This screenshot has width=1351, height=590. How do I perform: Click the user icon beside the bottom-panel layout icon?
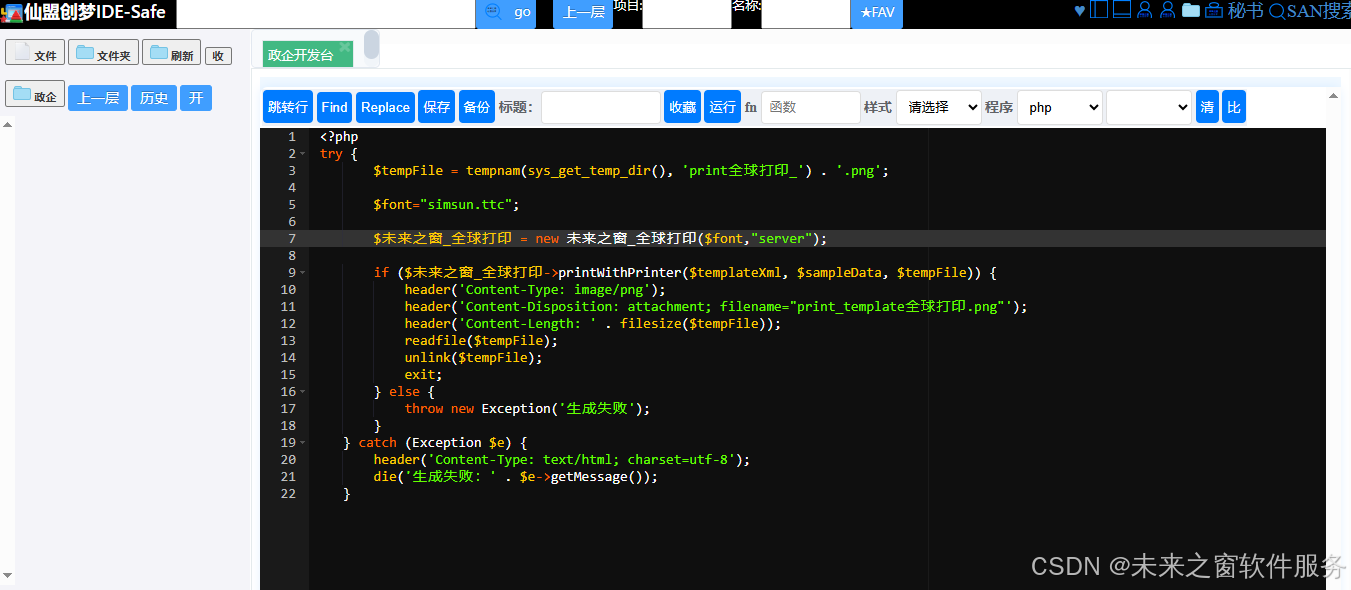click(1145, 10)
